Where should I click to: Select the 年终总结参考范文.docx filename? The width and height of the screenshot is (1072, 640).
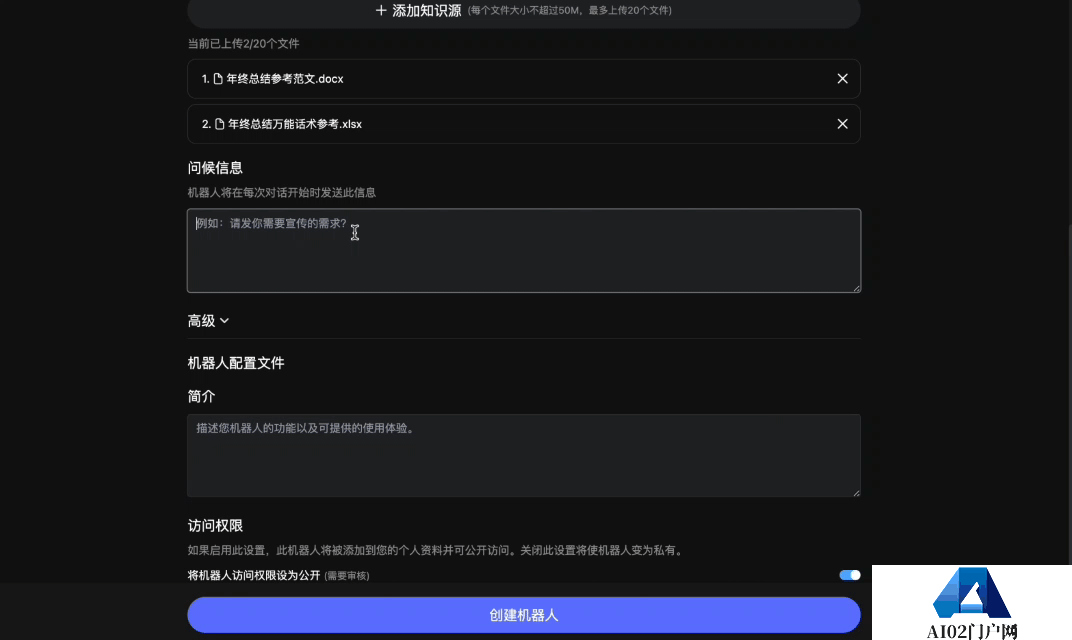pos(285,79)
